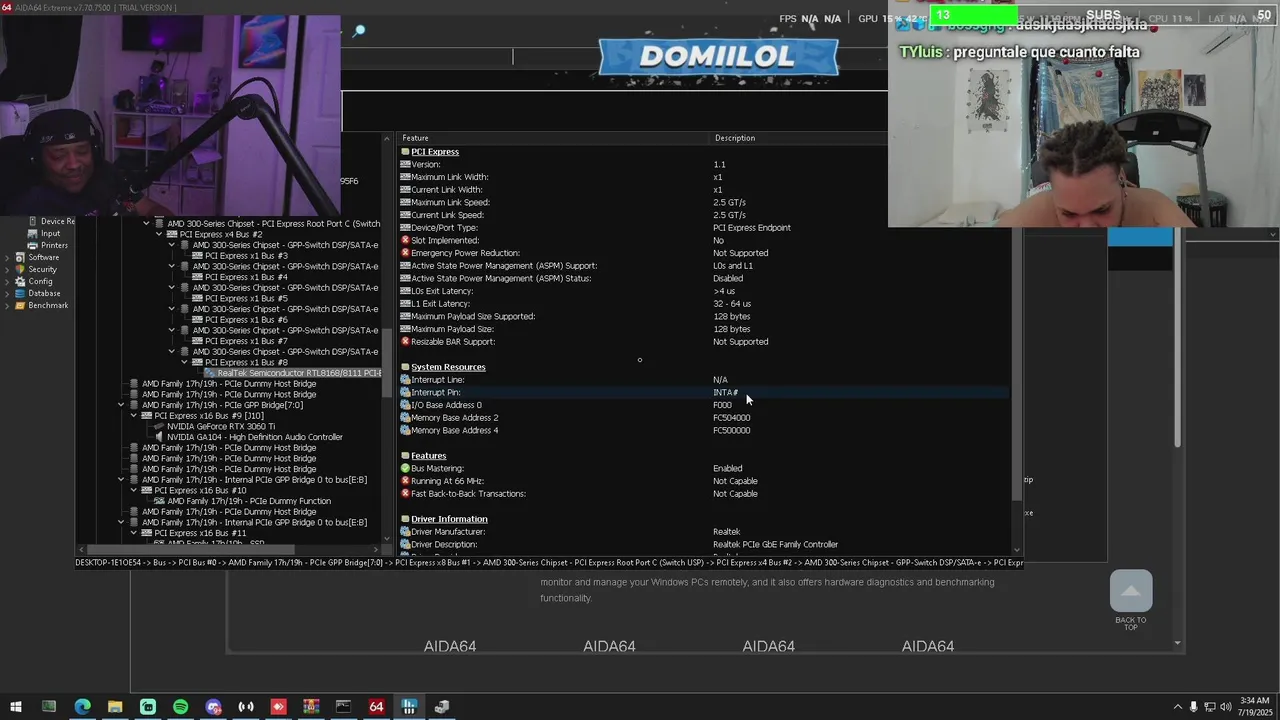The image size is (1280, 720).
Task: Click the Slot Implemented red X icon
Action: pos(405,240)
